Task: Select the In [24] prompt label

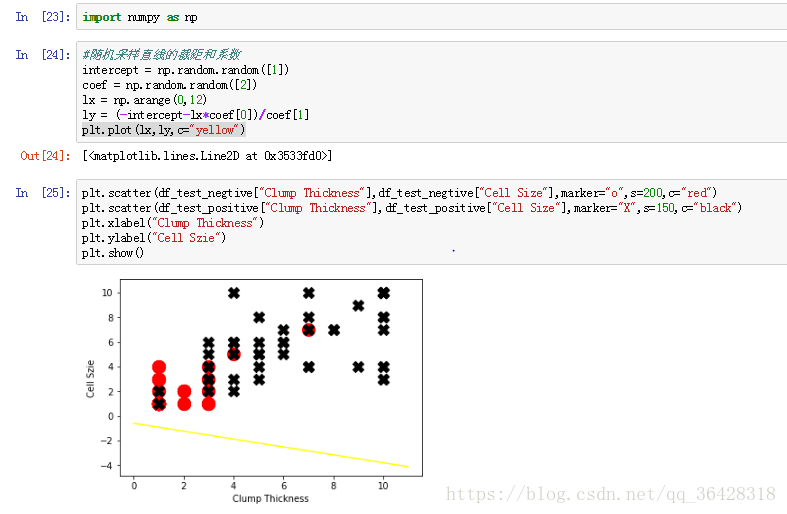Action: click(x=43, y=55)
